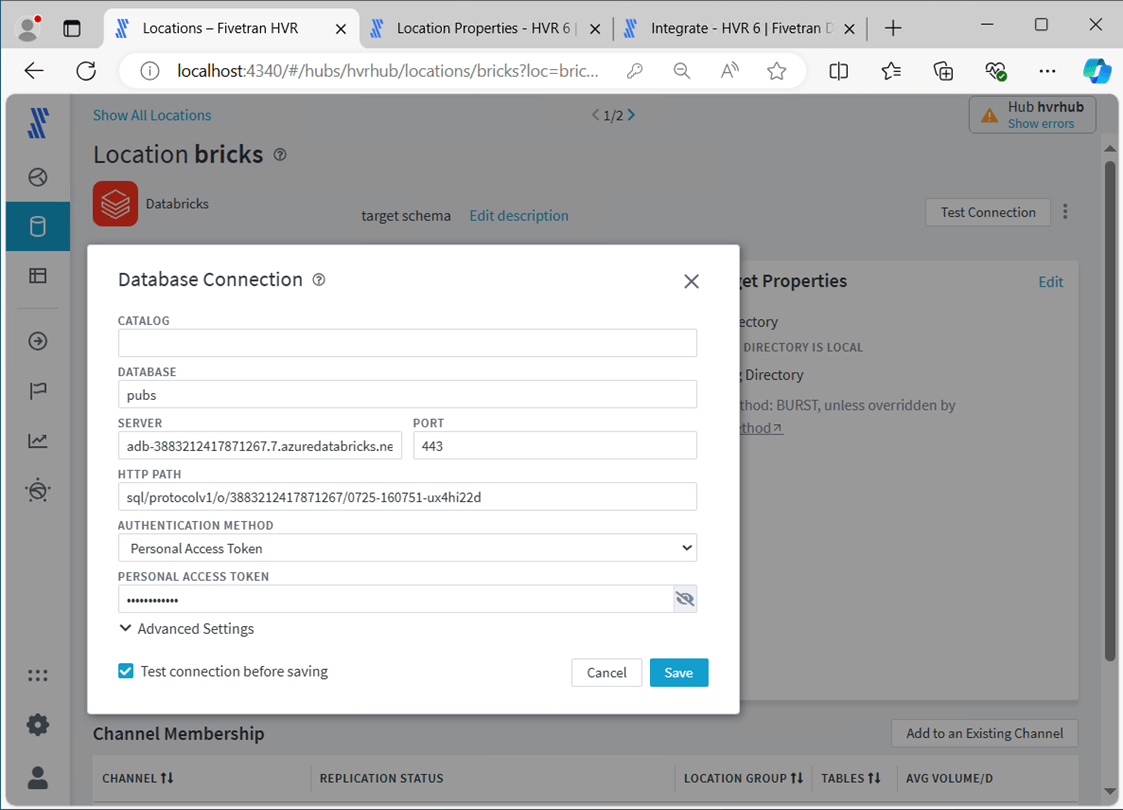Screen dimensions: 1123x810
Task: Open the Authentication Method dropdown
Action: pyautogui.click(x=407, y=548)
